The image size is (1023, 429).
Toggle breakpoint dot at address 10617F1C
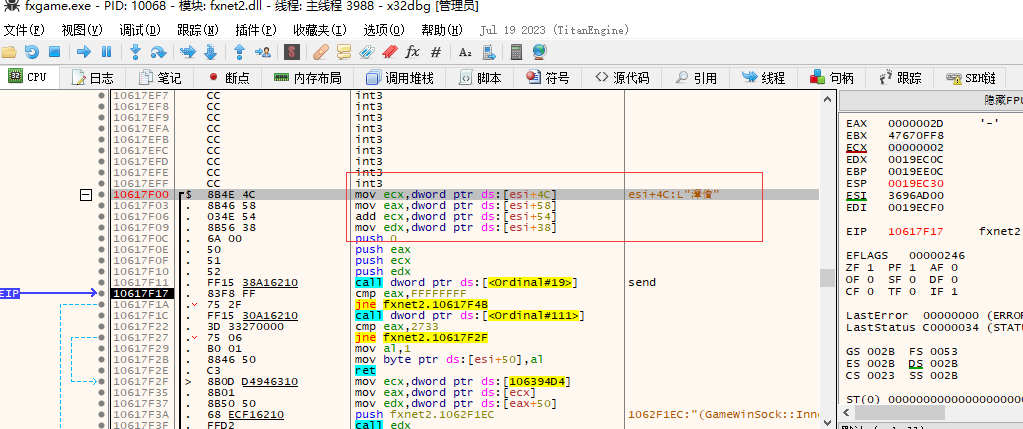click(101, 316)
